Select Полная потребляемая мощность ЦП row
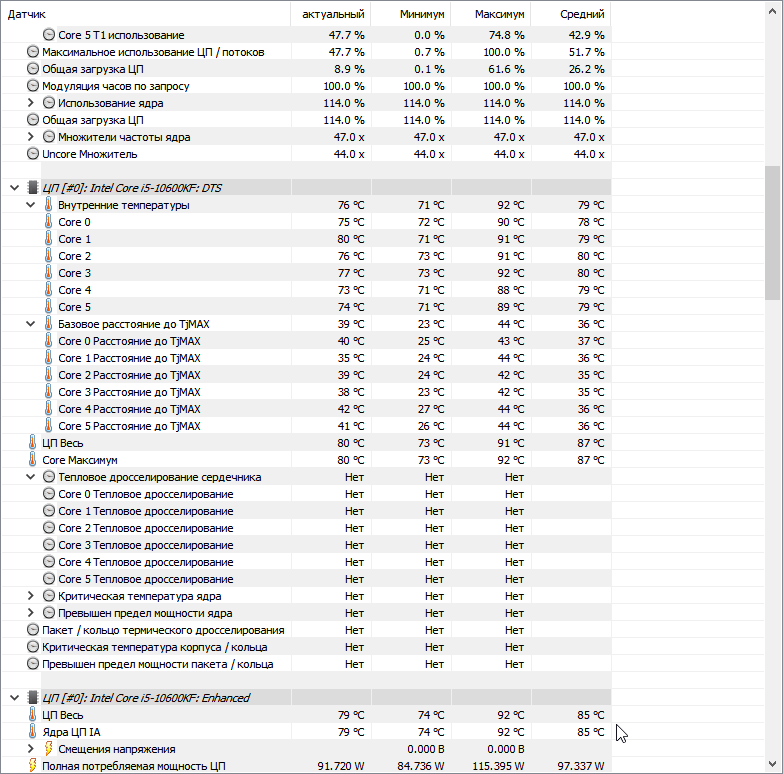Viewport: 783px width, 774px height. click(x=306, y=766)
